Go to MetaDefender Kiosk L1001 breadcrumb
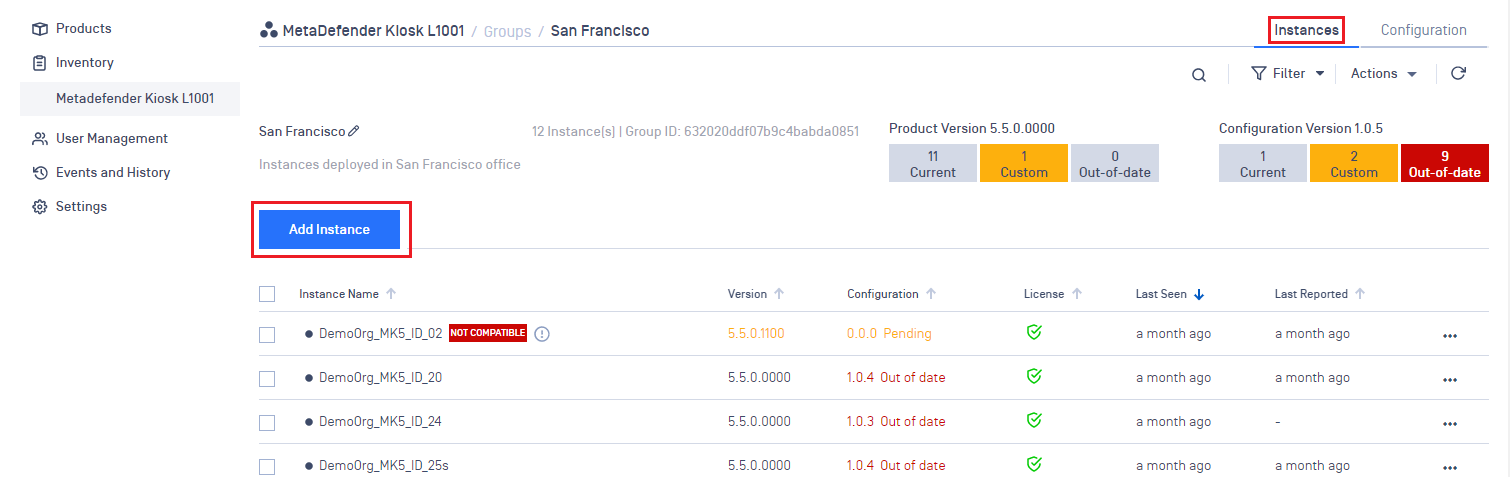 [373, 31]
